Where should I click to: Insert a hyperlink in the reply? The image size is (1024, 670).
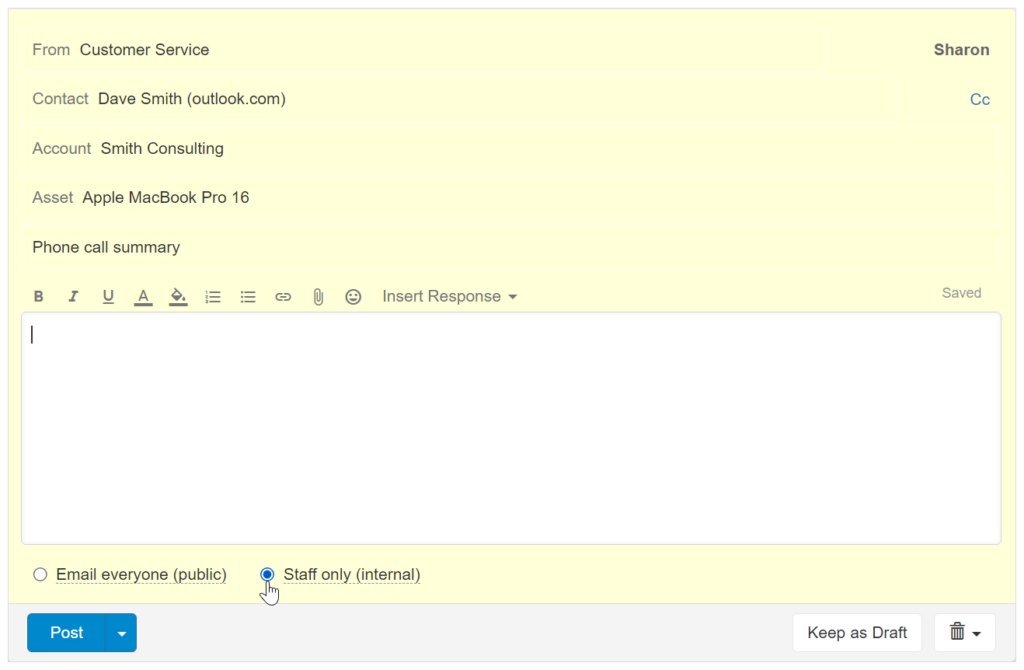[283, 296]
